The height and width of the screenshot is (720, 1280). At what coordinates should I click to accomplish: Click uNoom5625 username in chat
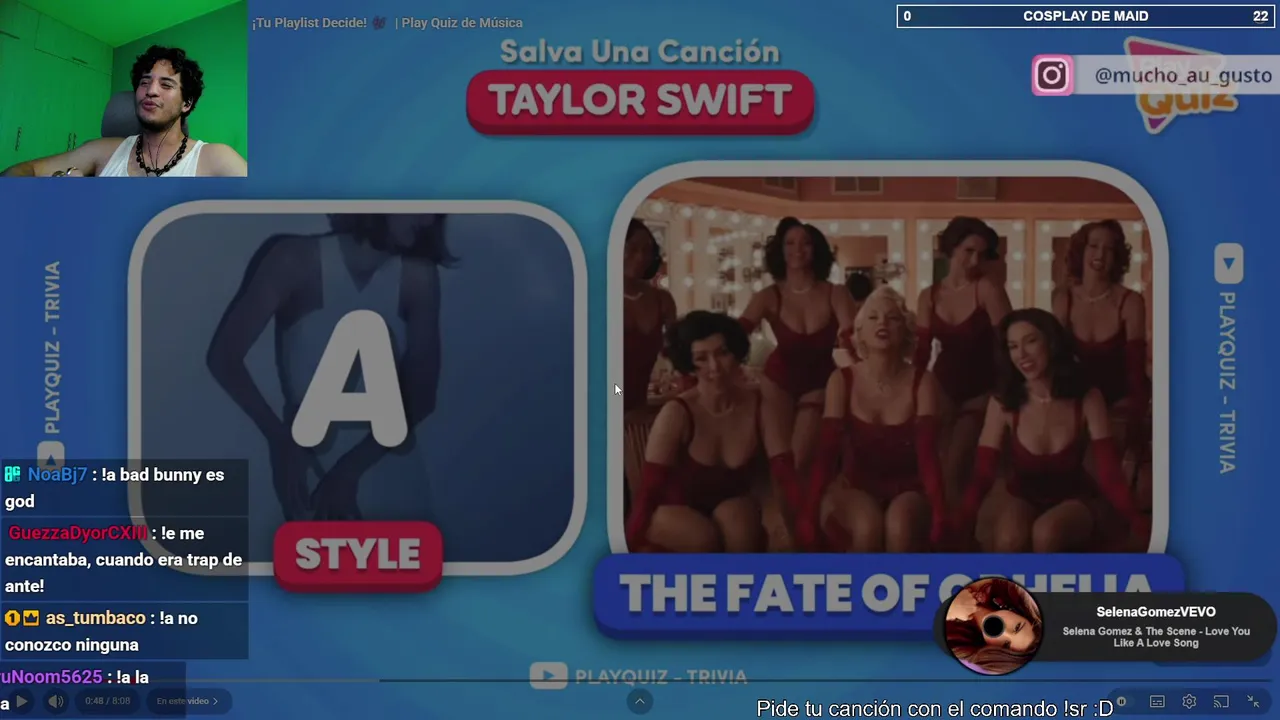click(51, 677)
